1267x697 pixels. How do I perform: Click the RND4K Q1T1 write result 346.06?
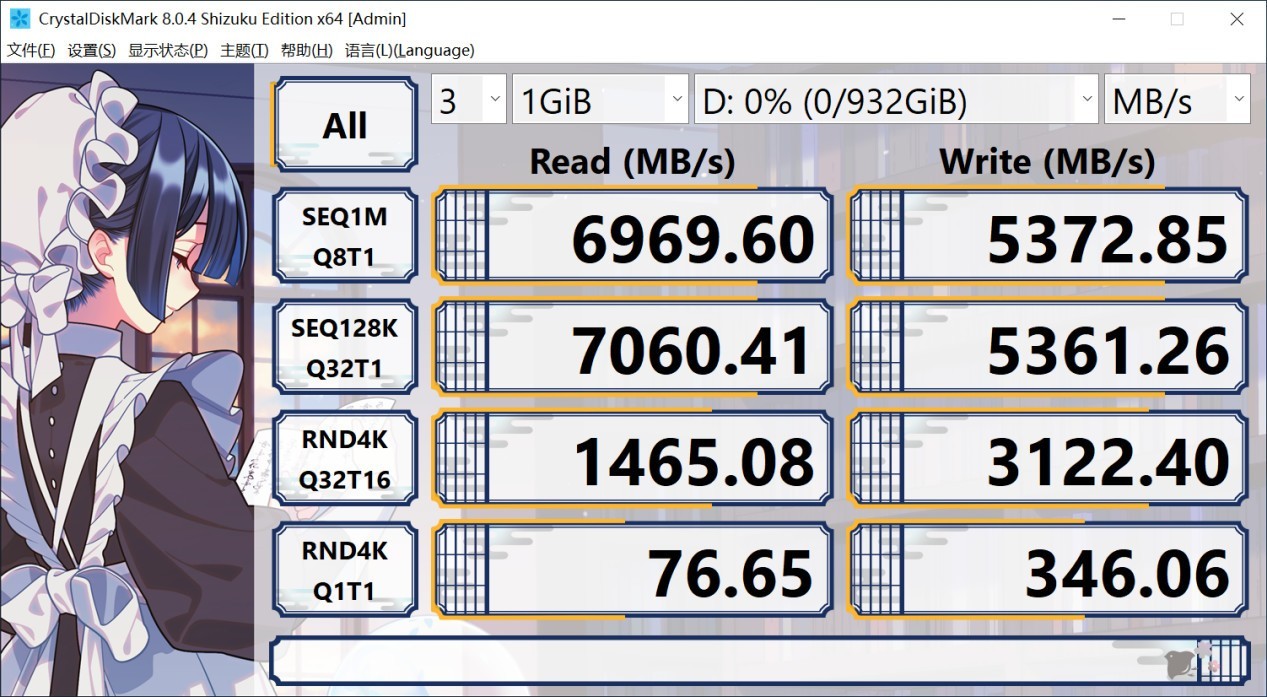pyautogui.click(x=1047, y=571)
